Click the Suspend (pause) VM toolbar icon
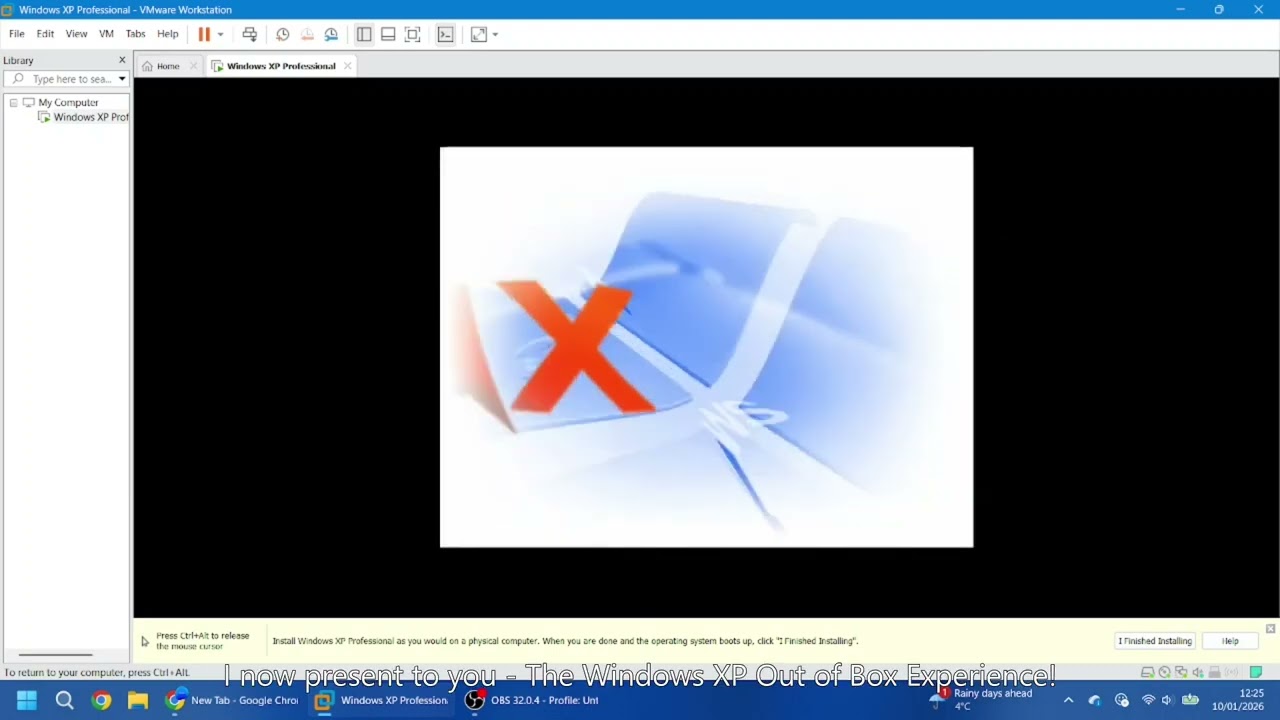Image resolution: width=1280 pixels, height=720 pixels. click(204, 34)
